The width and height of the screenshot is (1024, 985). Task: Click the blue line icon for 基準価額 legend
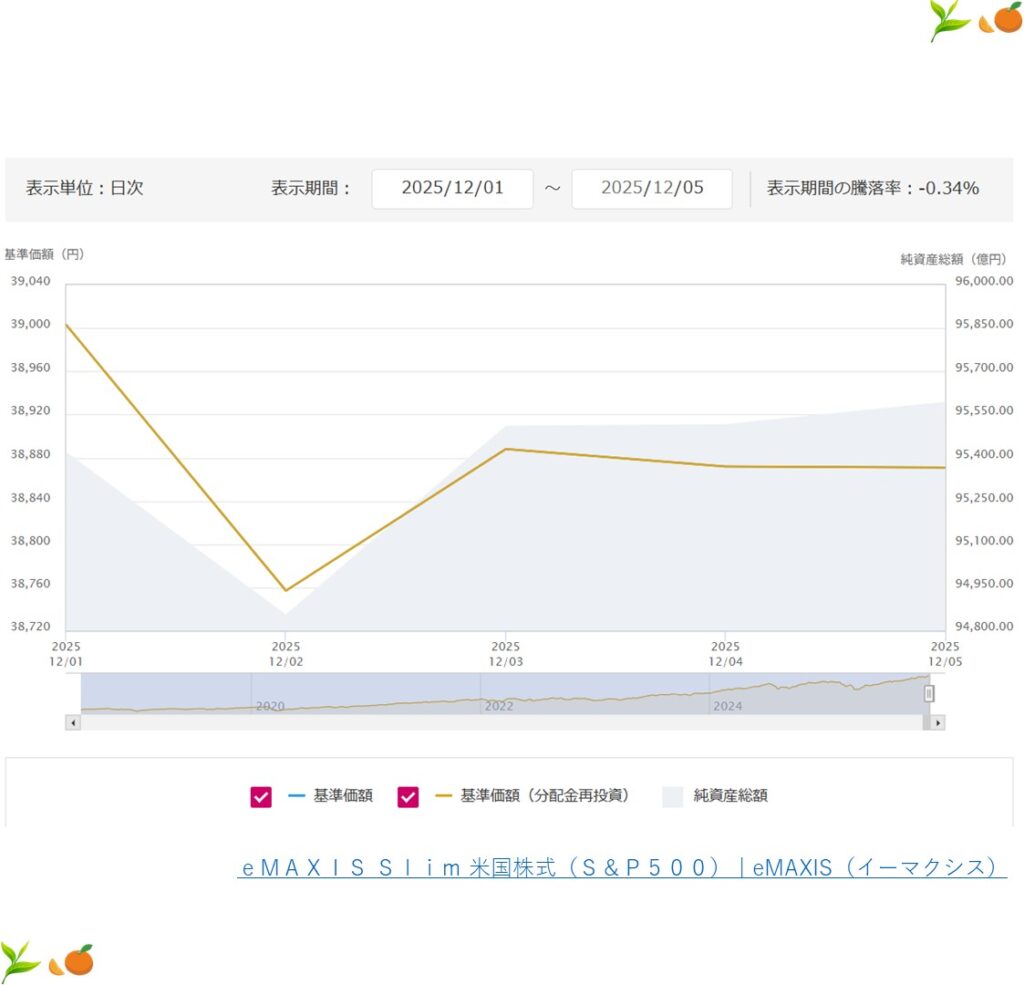296,796
